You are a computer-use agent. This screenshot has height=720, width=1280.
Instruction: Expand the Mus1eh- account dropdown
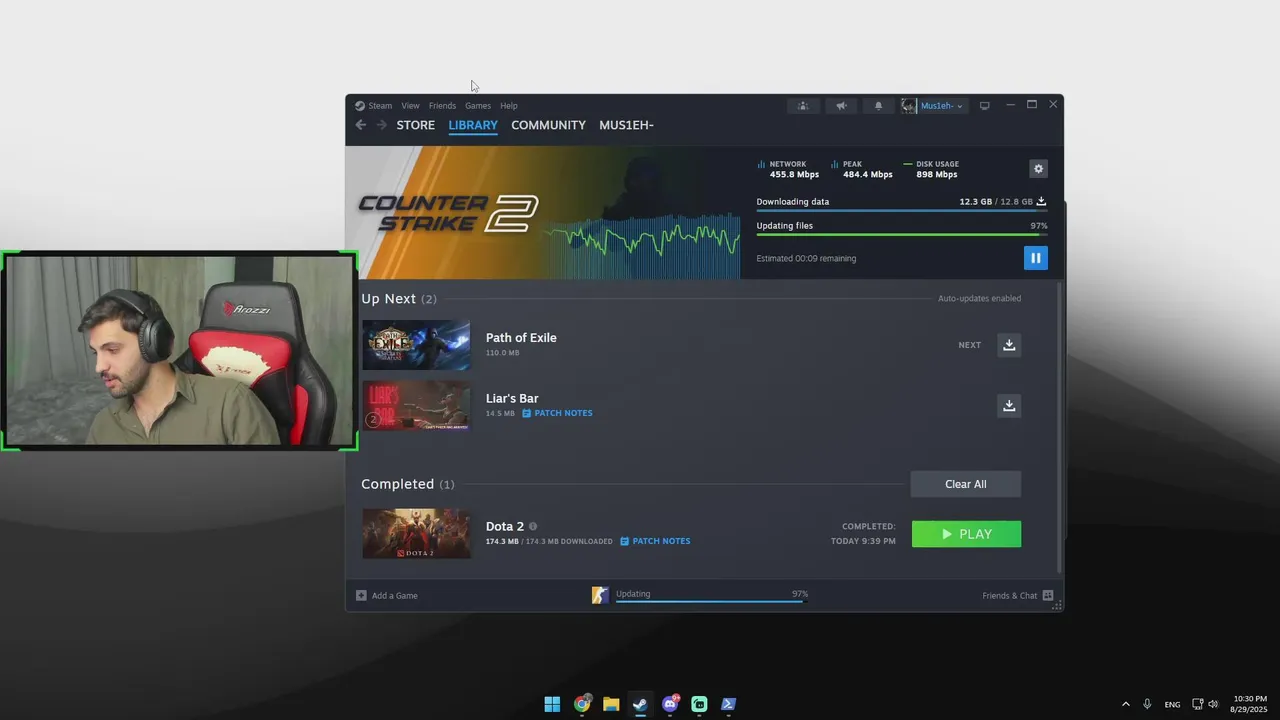coord(942,106)
